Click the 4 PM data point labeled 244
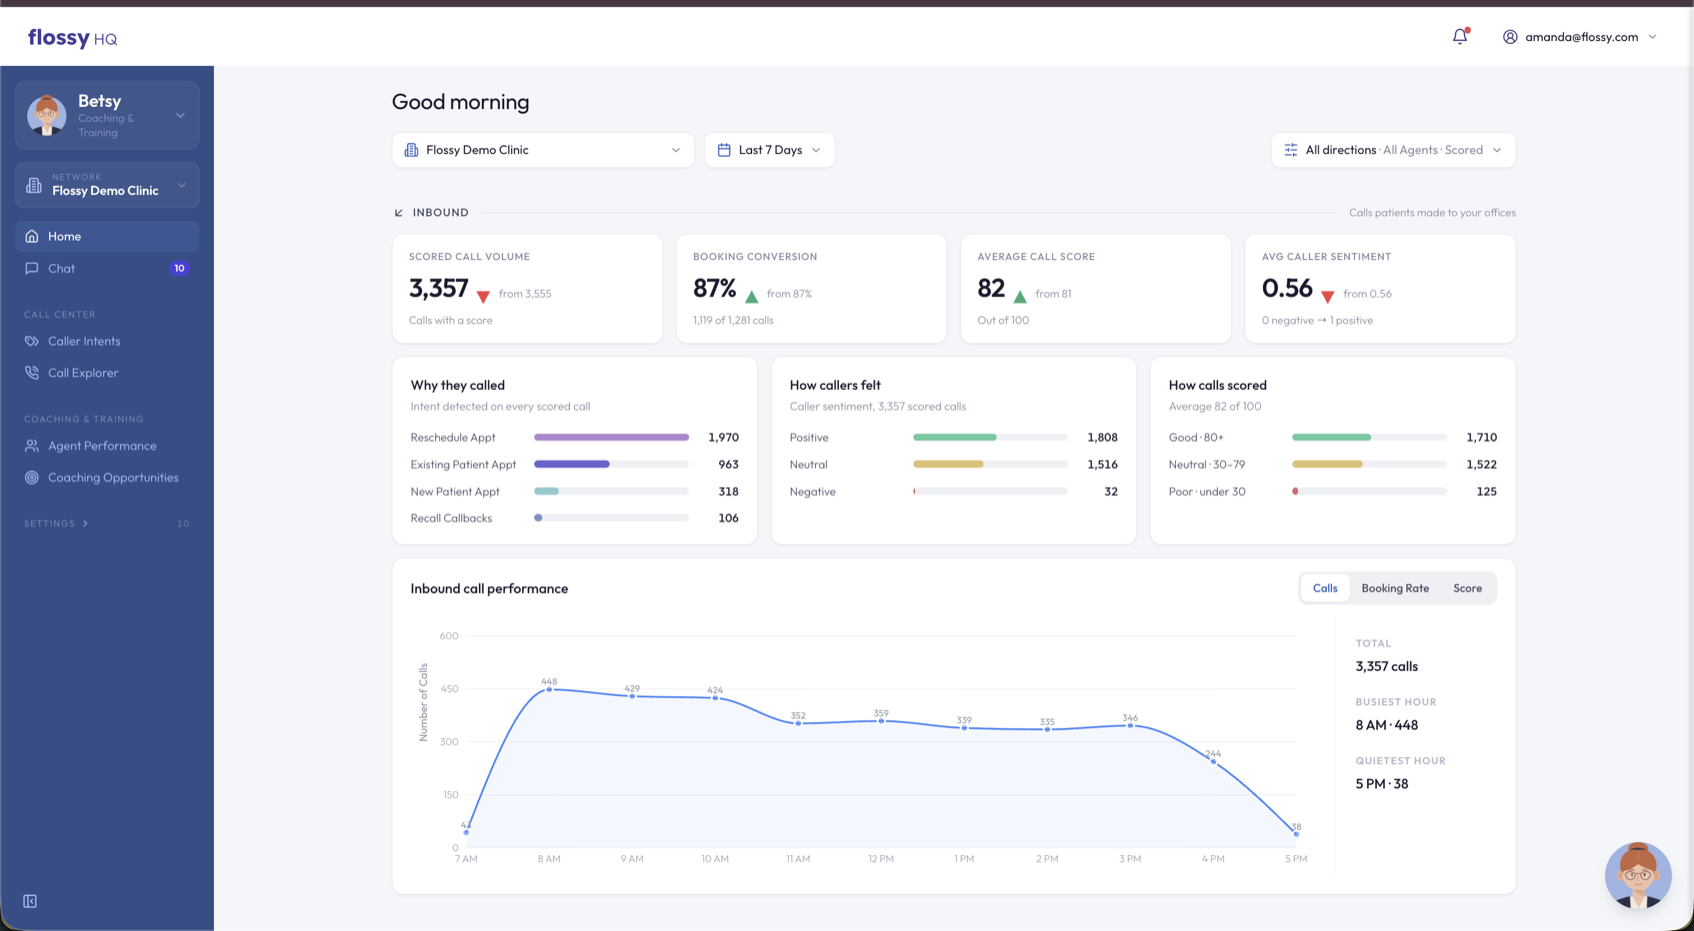 click(x=1213, y=762)
